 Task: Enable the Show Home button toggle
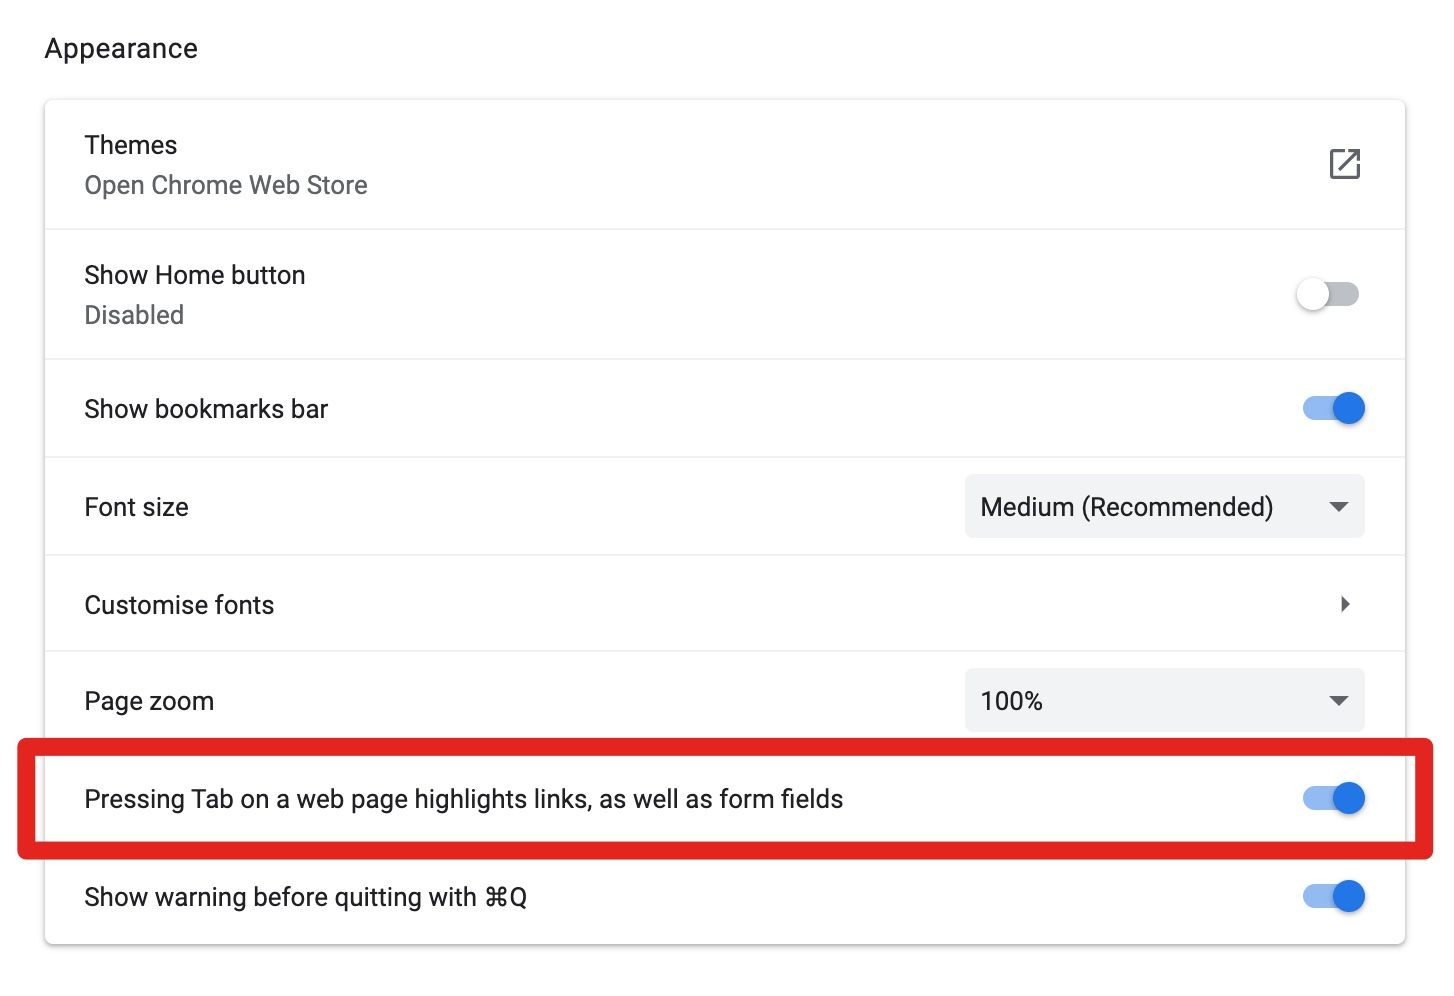pos(1328,294)
